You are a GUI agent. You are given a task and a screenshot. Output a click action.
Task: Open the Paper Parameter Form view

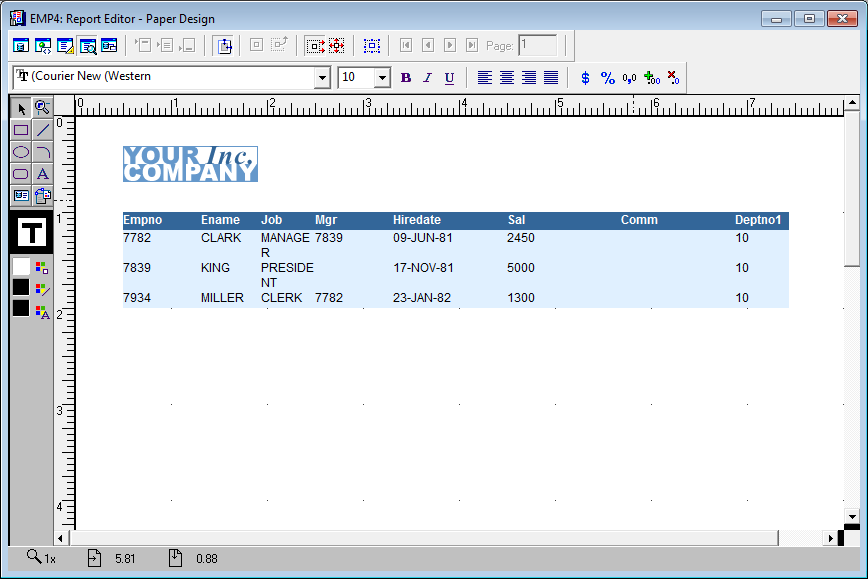(110, 45)
